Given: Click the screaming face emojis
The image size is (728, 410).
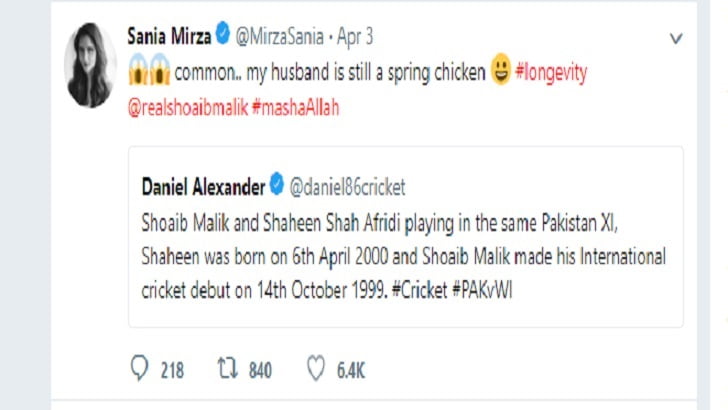Looking at the screenshot, I should coord(149,72).
